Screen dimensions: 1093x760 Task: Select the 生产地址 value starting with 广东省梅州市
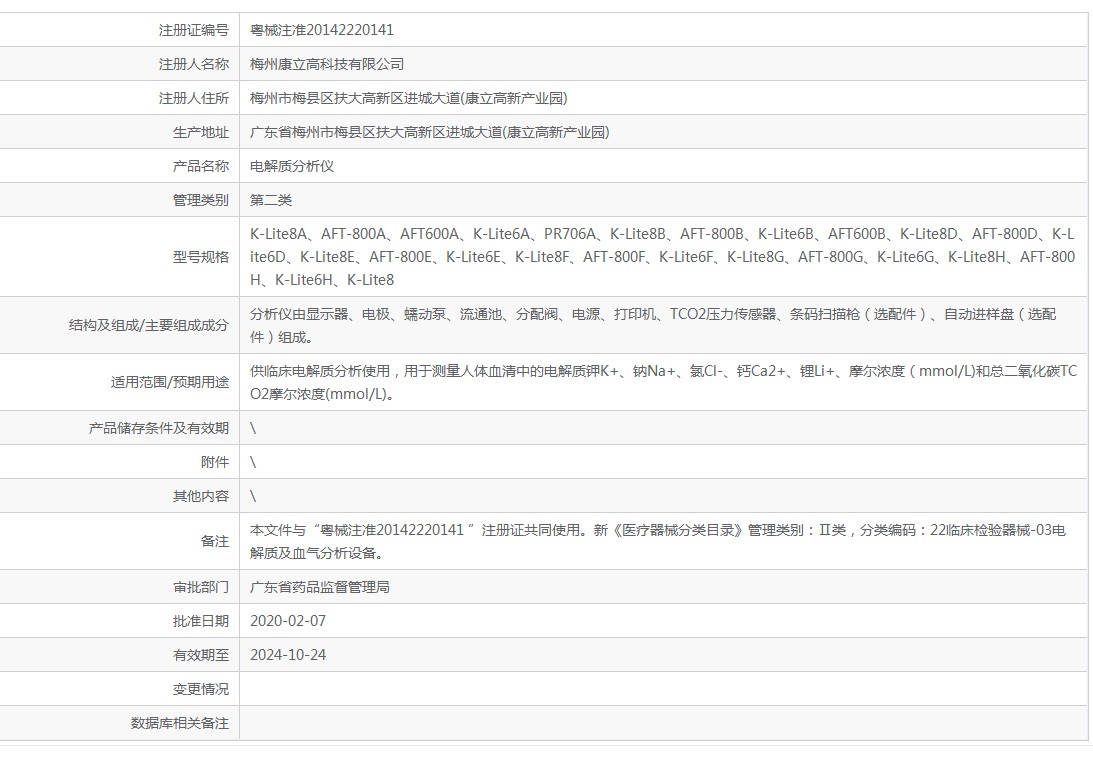click(x=429, y=132)
